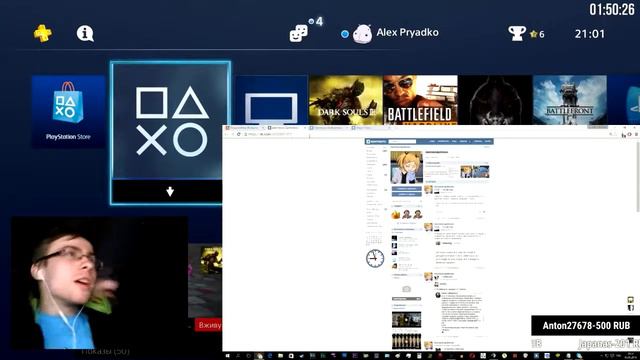Click the Alex Pryadko user name
The height and width of the screenshot is (360, 640).
(x=407, y=33)
